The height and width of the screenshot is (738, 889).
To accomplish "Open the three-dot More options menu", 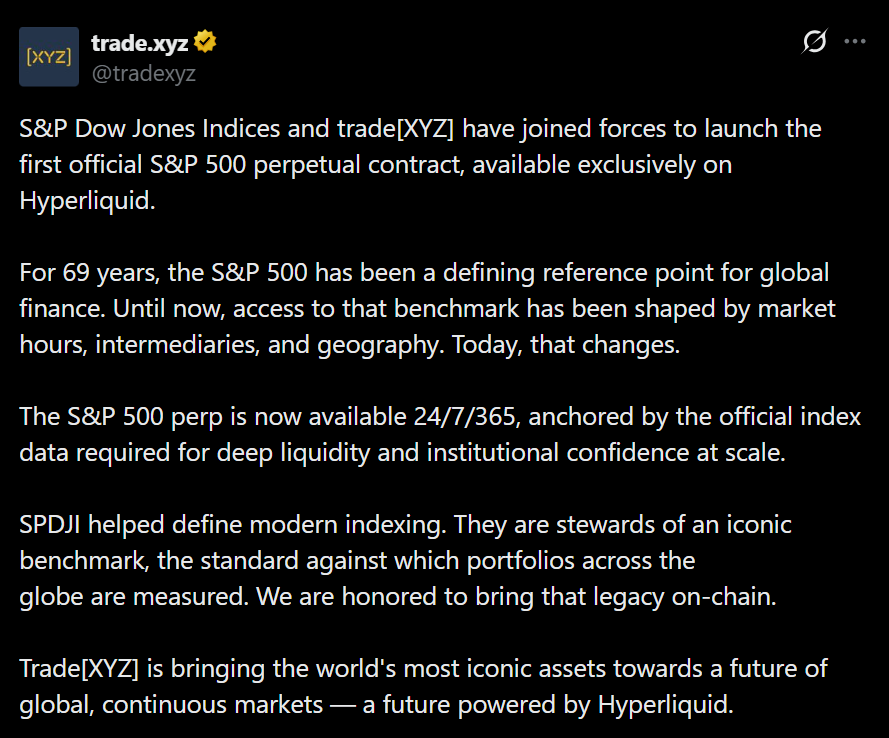I will tap(855, 42).
